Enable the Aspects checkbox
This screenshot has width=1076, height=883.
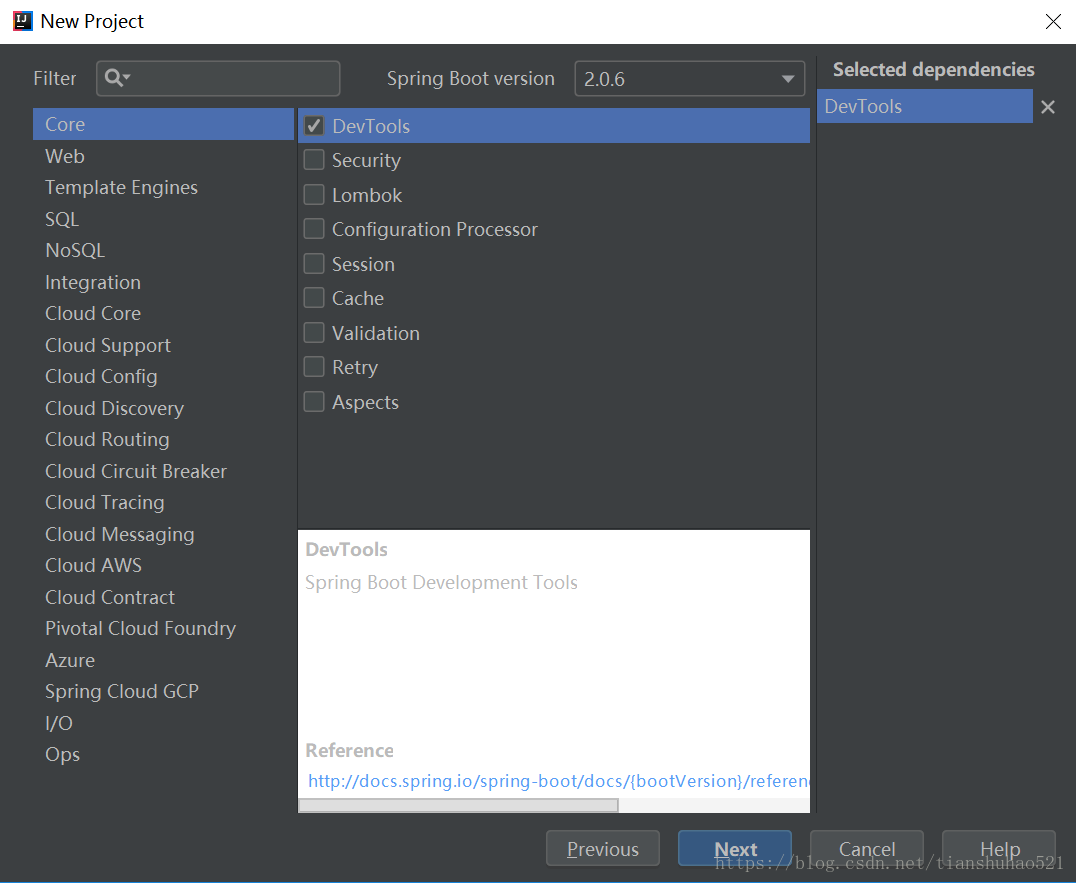[314, 402]
